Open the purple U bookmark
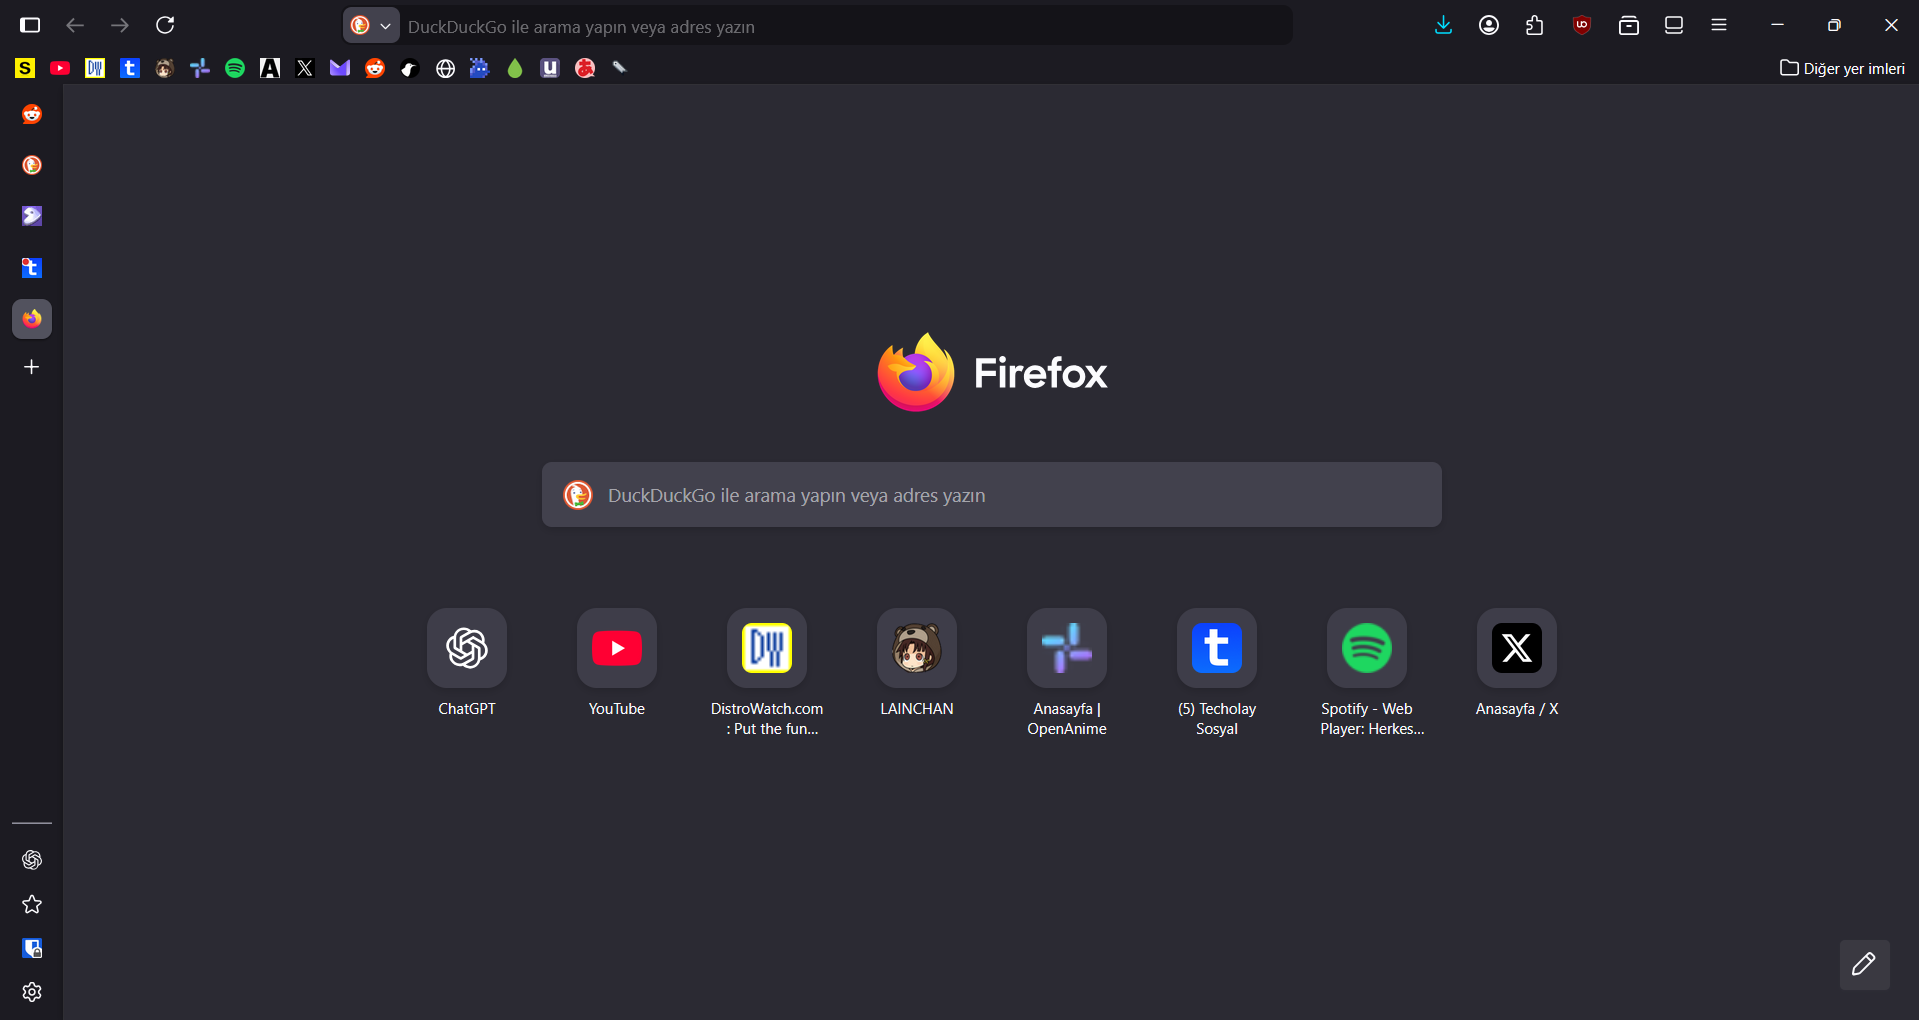Viewport: 1919px width, 1020px height. point(550,68)
